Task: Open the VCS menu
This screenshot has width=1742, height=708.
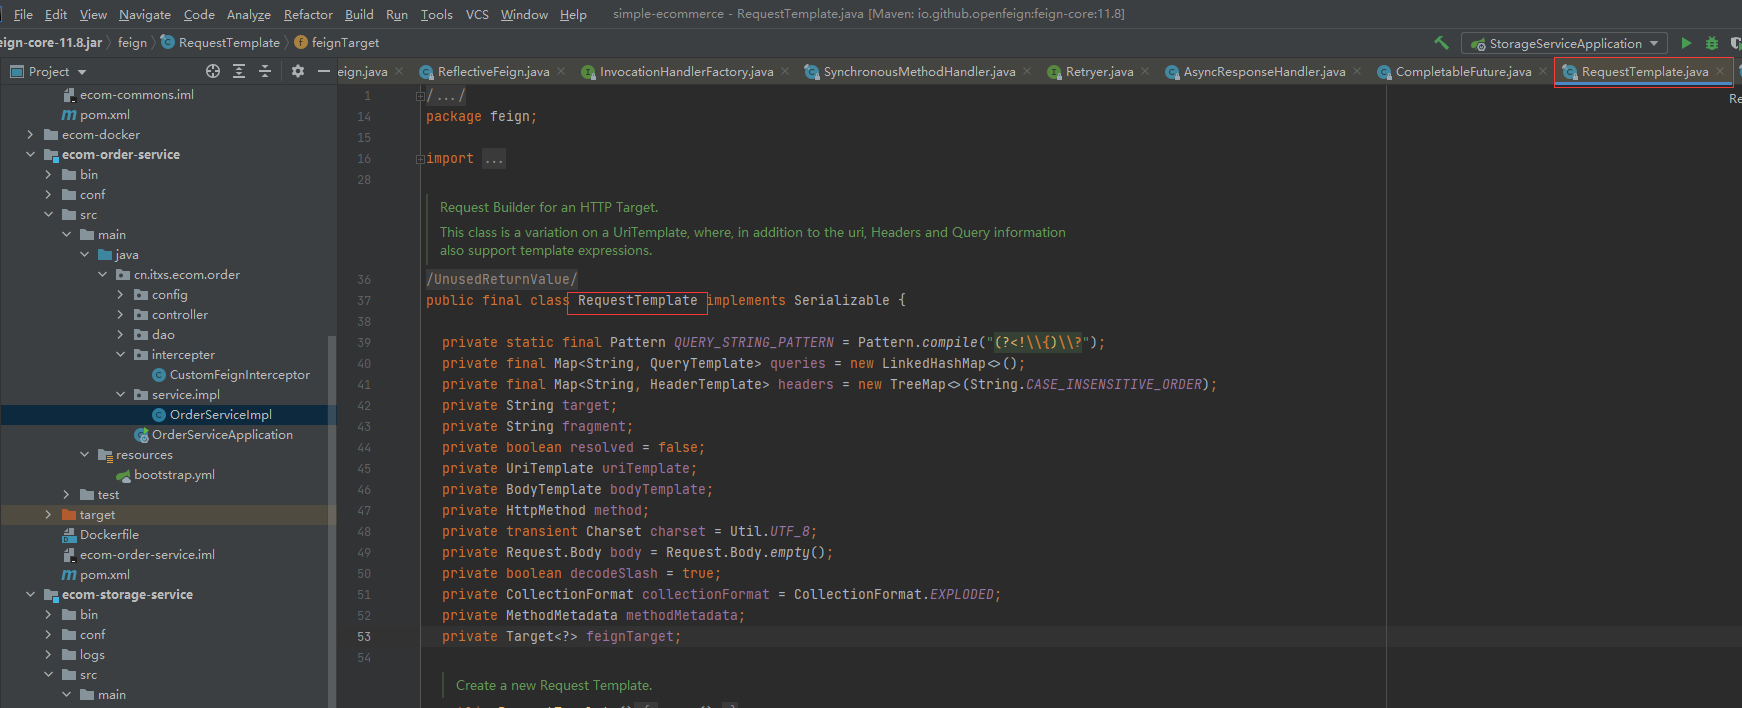Action: (x=477, y=14)
